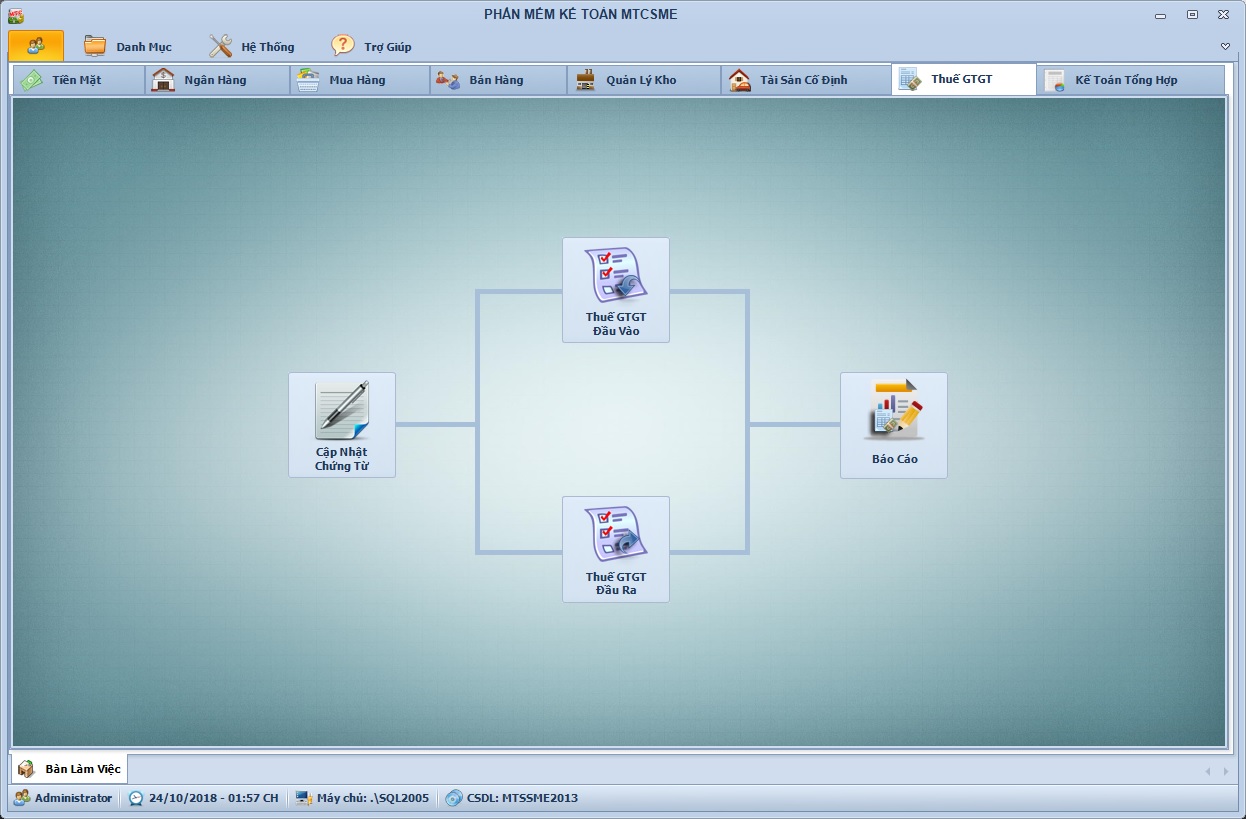1246x819 pixels.
Task: Switch to the Ngân Hàng tab
Action: click(215, 80)
